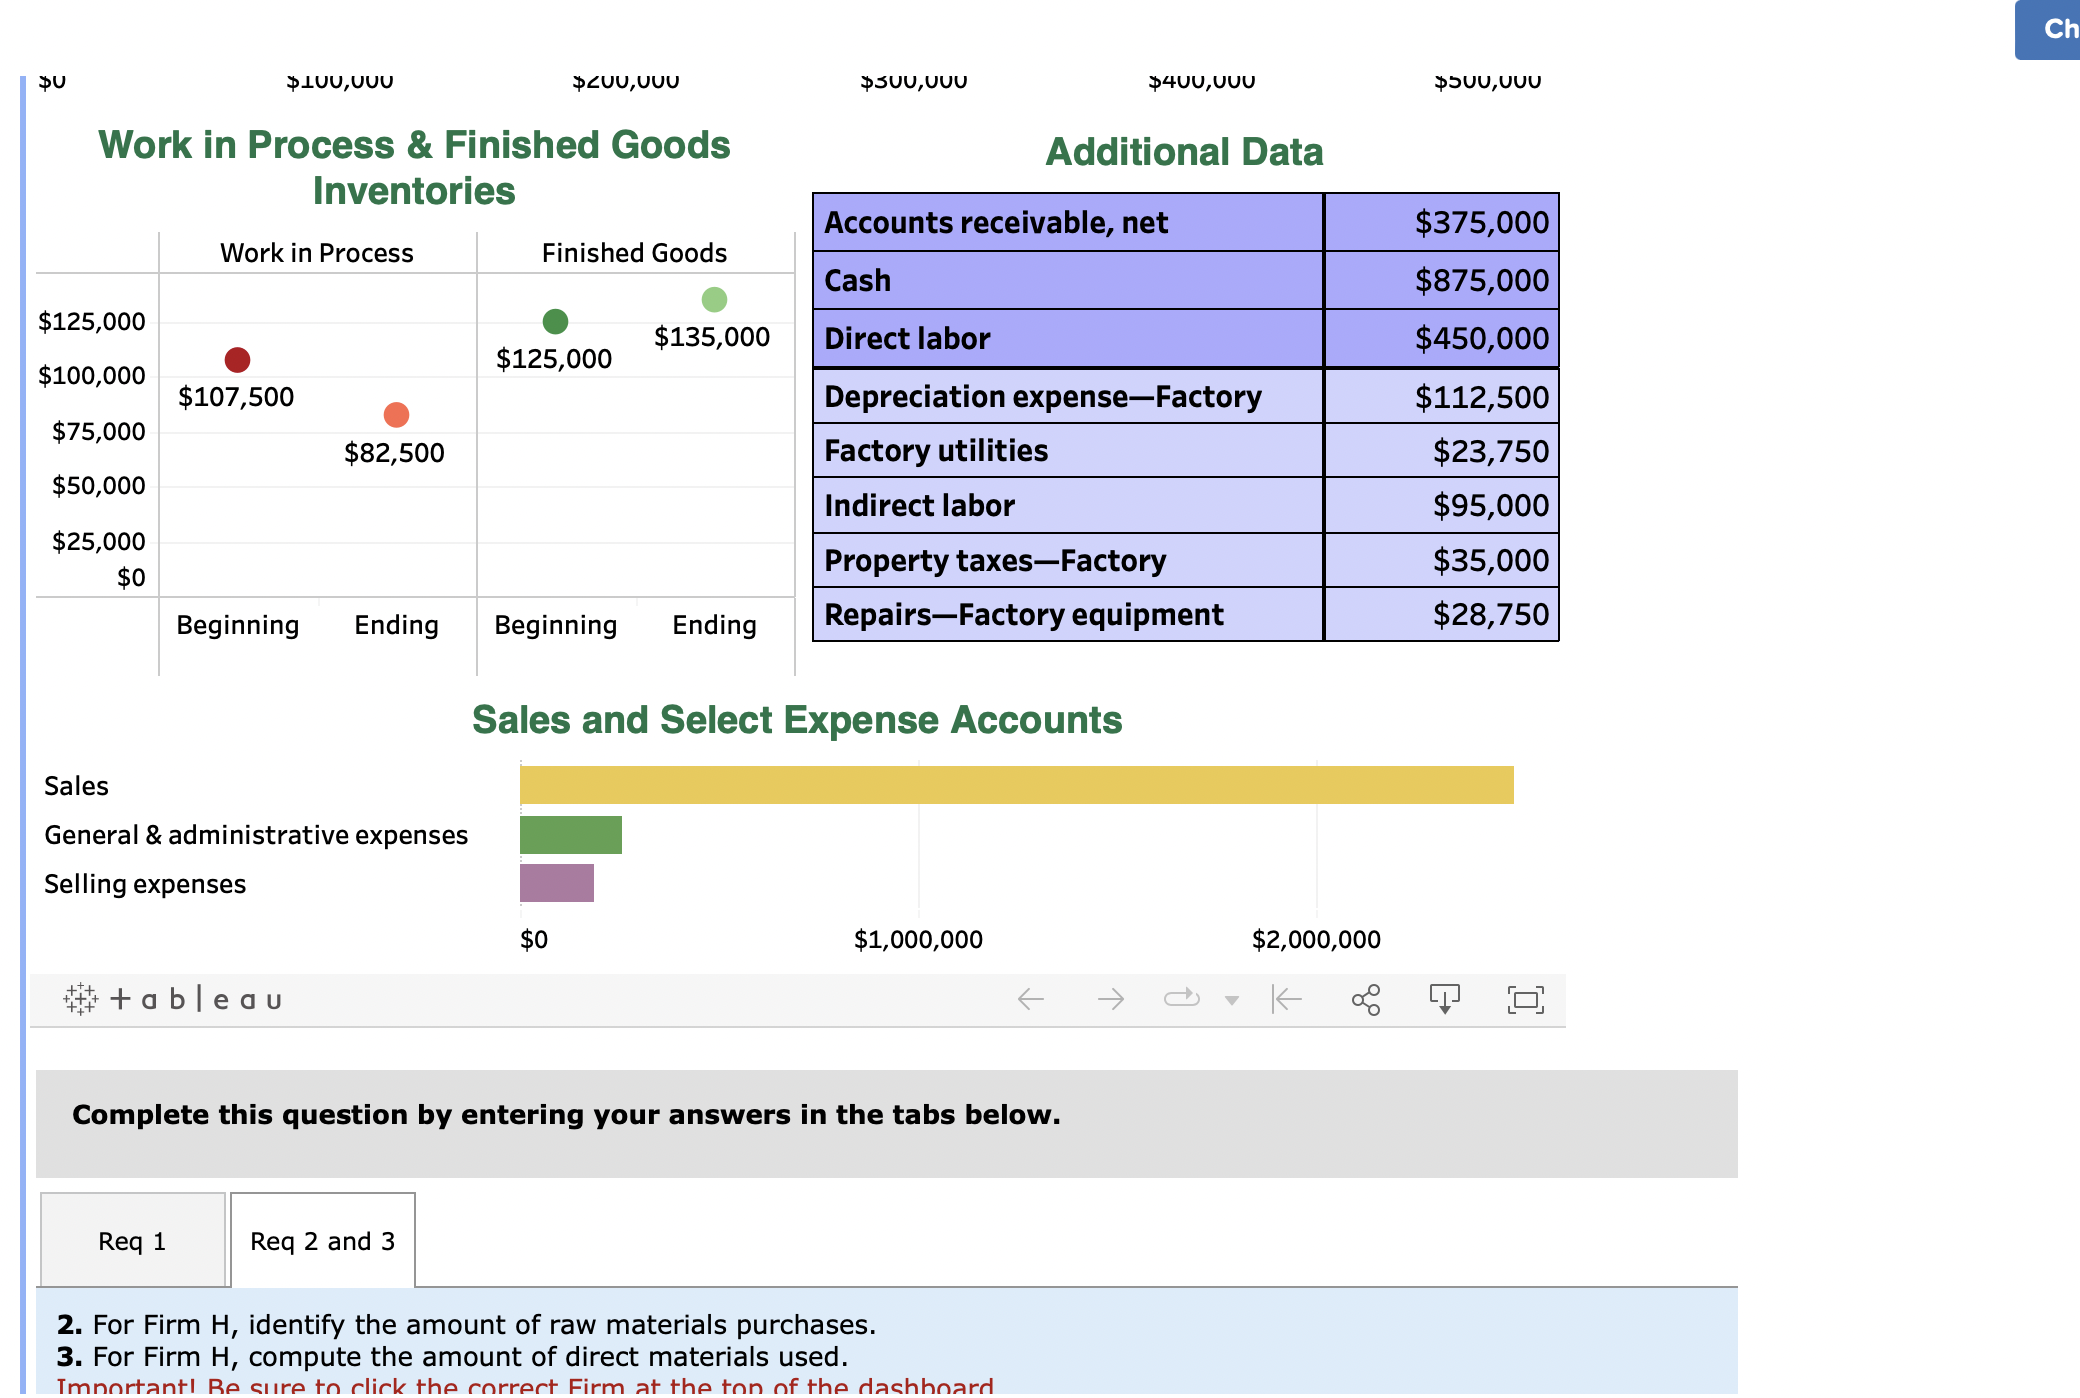
Task: Click the blue button at top right
Action: click(2049, 29)
